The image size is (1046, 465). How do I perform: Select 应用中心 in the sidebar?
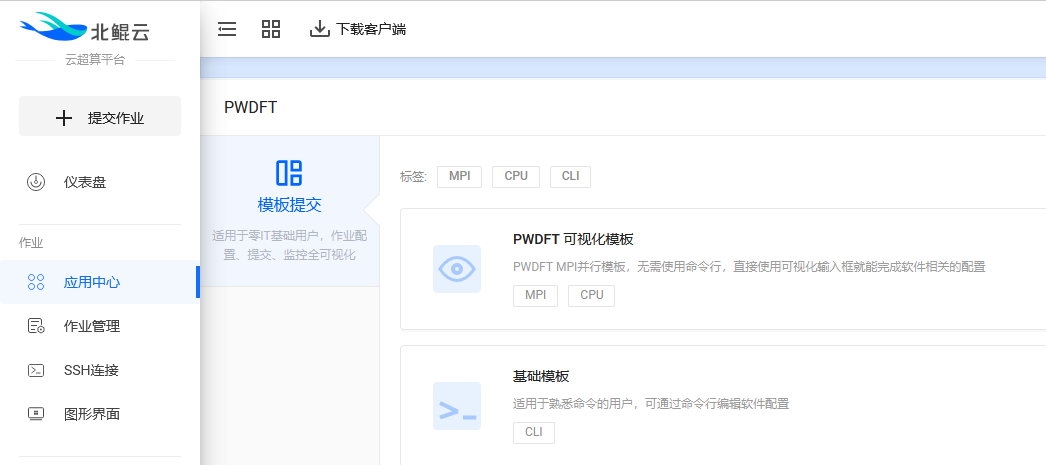100,282
